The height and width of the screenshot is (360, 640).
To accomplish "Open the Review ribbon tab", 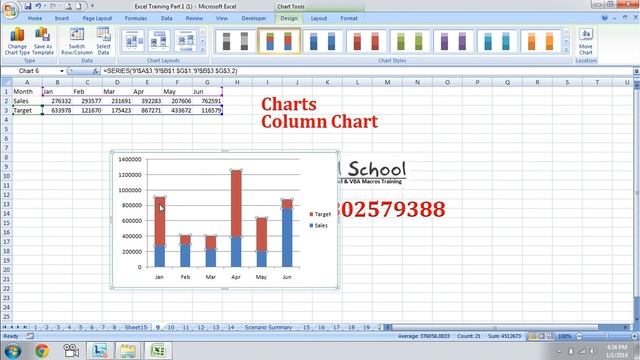I will [x=194, y=18].
